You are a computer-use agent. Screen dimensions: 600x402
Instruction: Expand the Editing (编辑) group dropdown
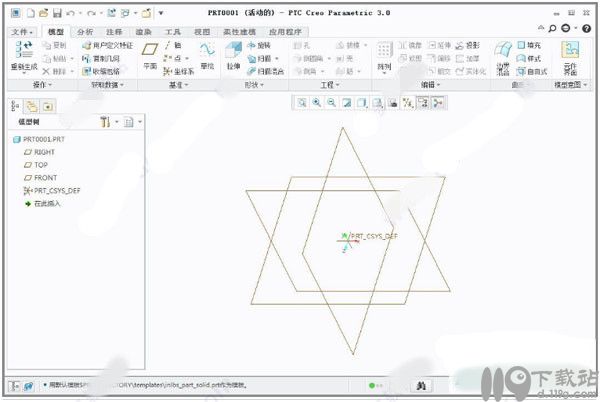coord(430,85)
